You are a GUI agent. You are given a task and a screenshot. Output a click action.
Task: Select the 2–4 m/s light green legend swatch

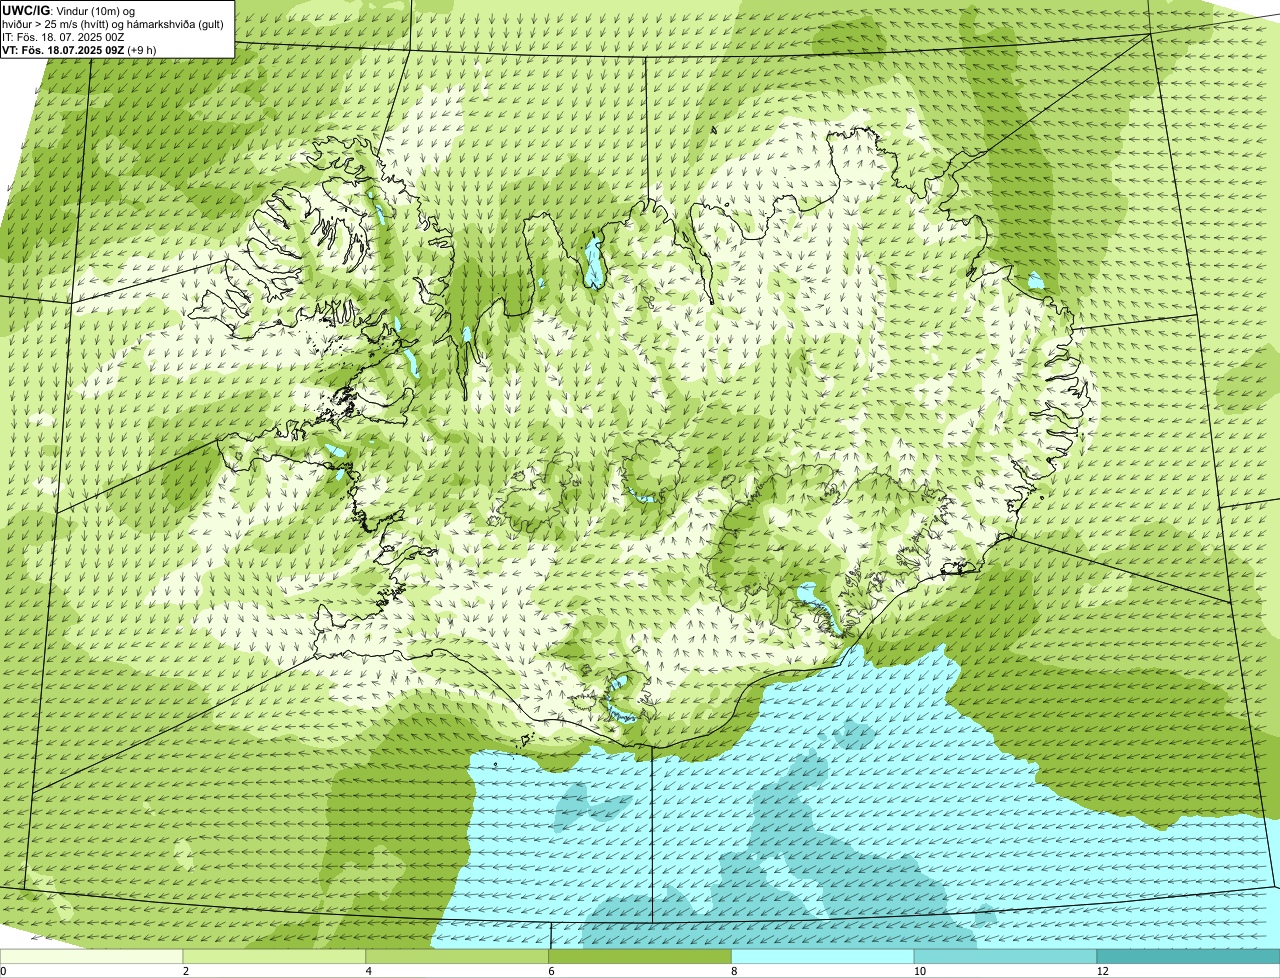click(275, 956)
